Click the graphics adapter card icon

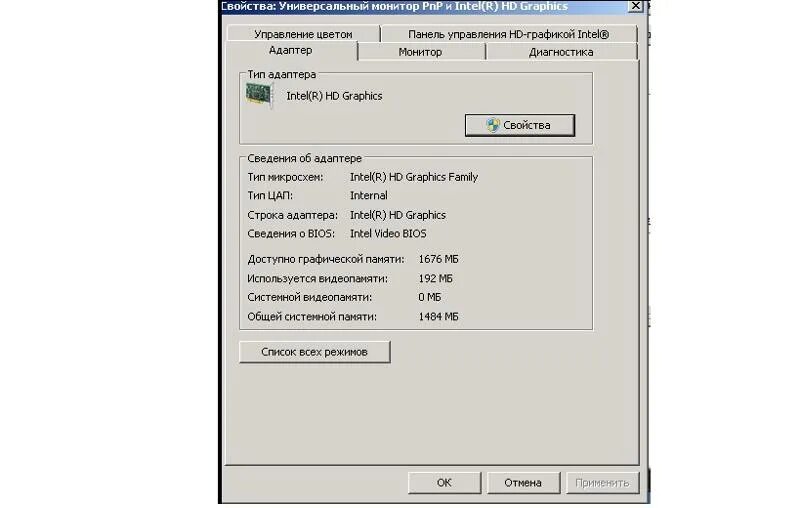click(259, 95)
